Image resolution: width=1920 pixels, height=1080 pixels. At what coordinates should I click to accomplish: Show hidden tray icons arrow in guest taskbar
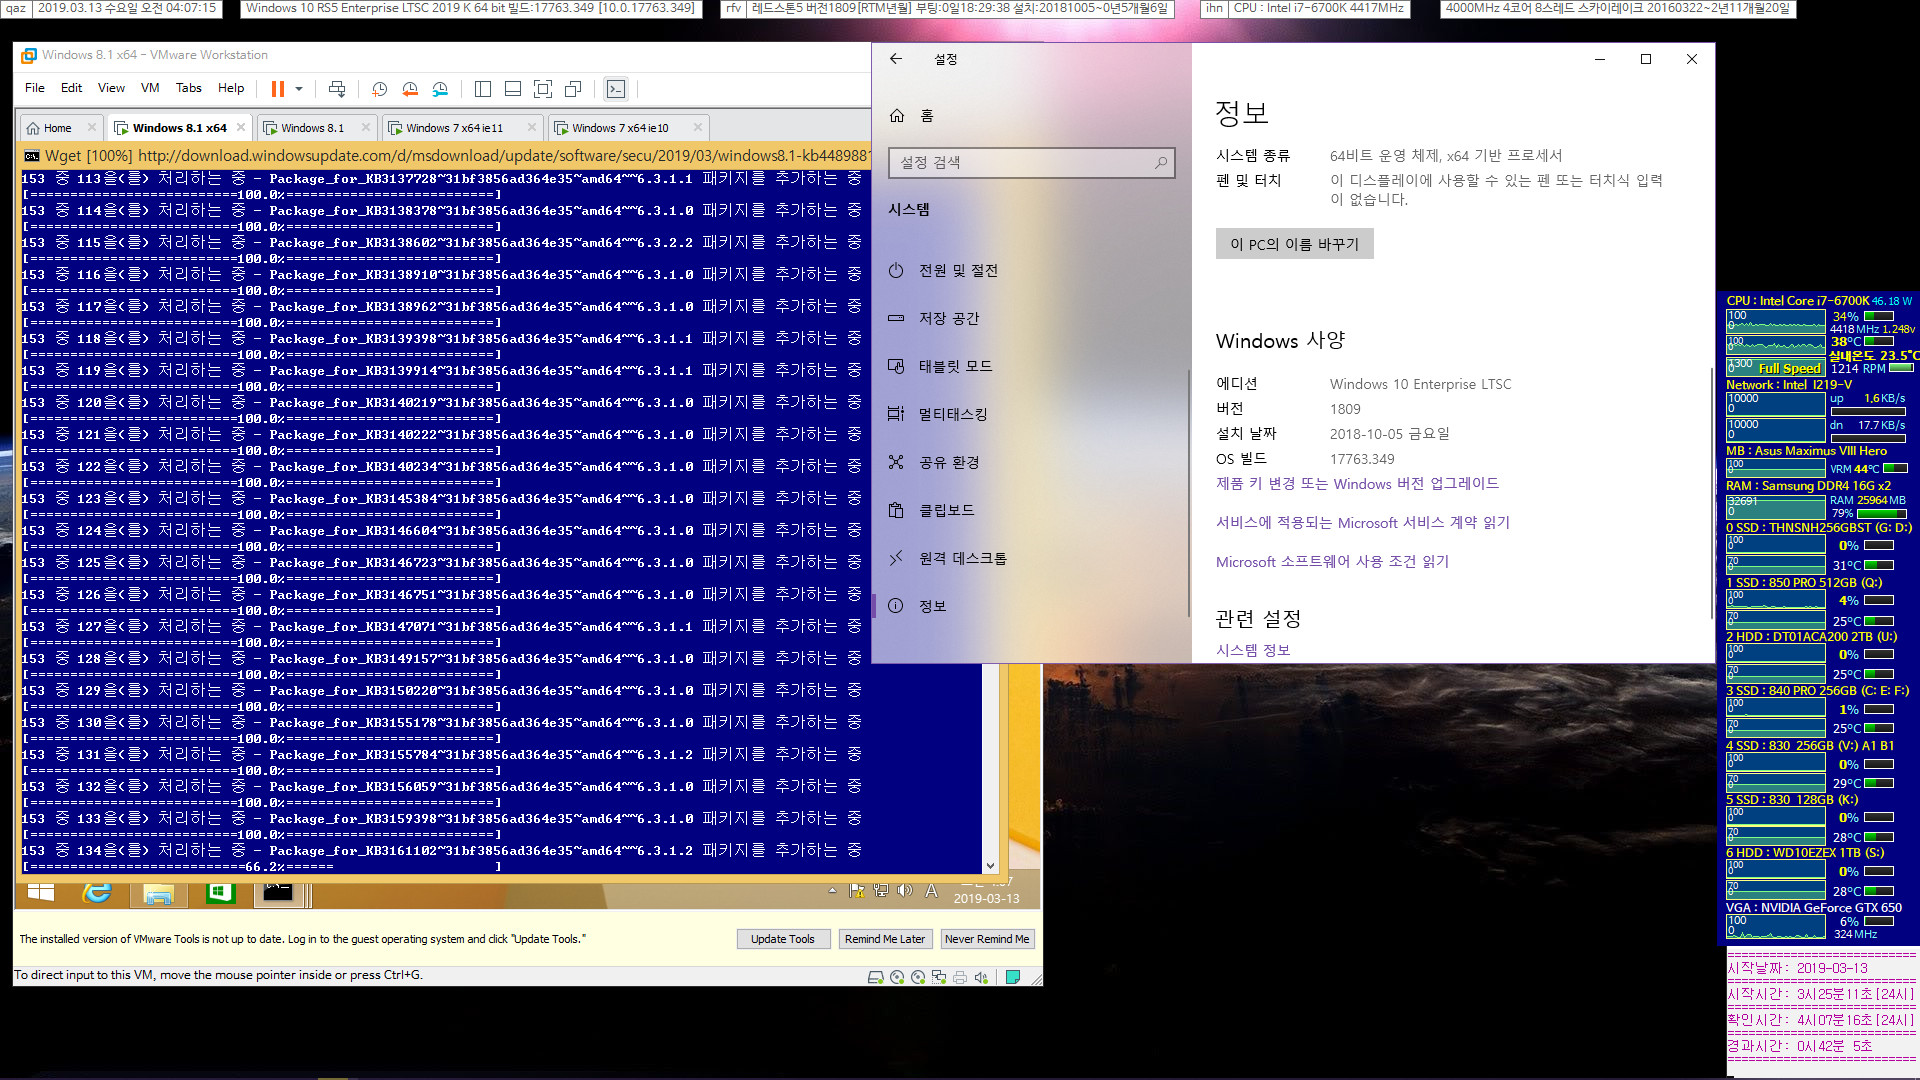coord(832,890)
